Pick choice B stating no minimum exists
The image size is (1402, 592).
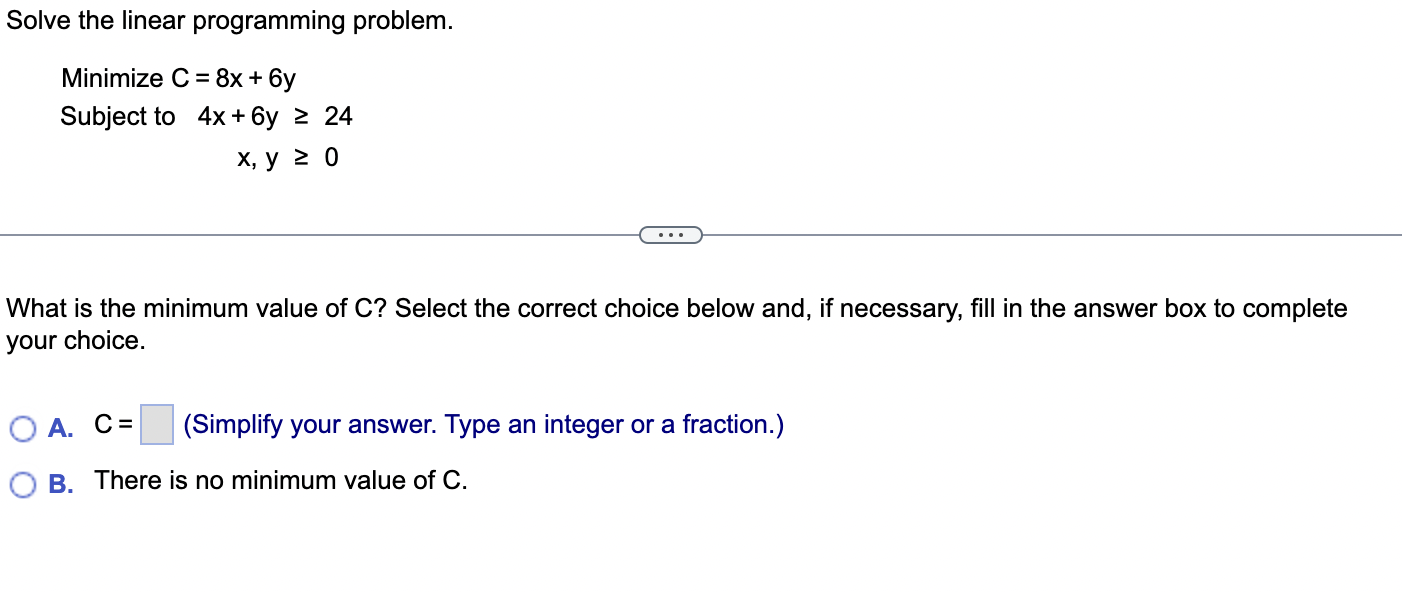22,482
